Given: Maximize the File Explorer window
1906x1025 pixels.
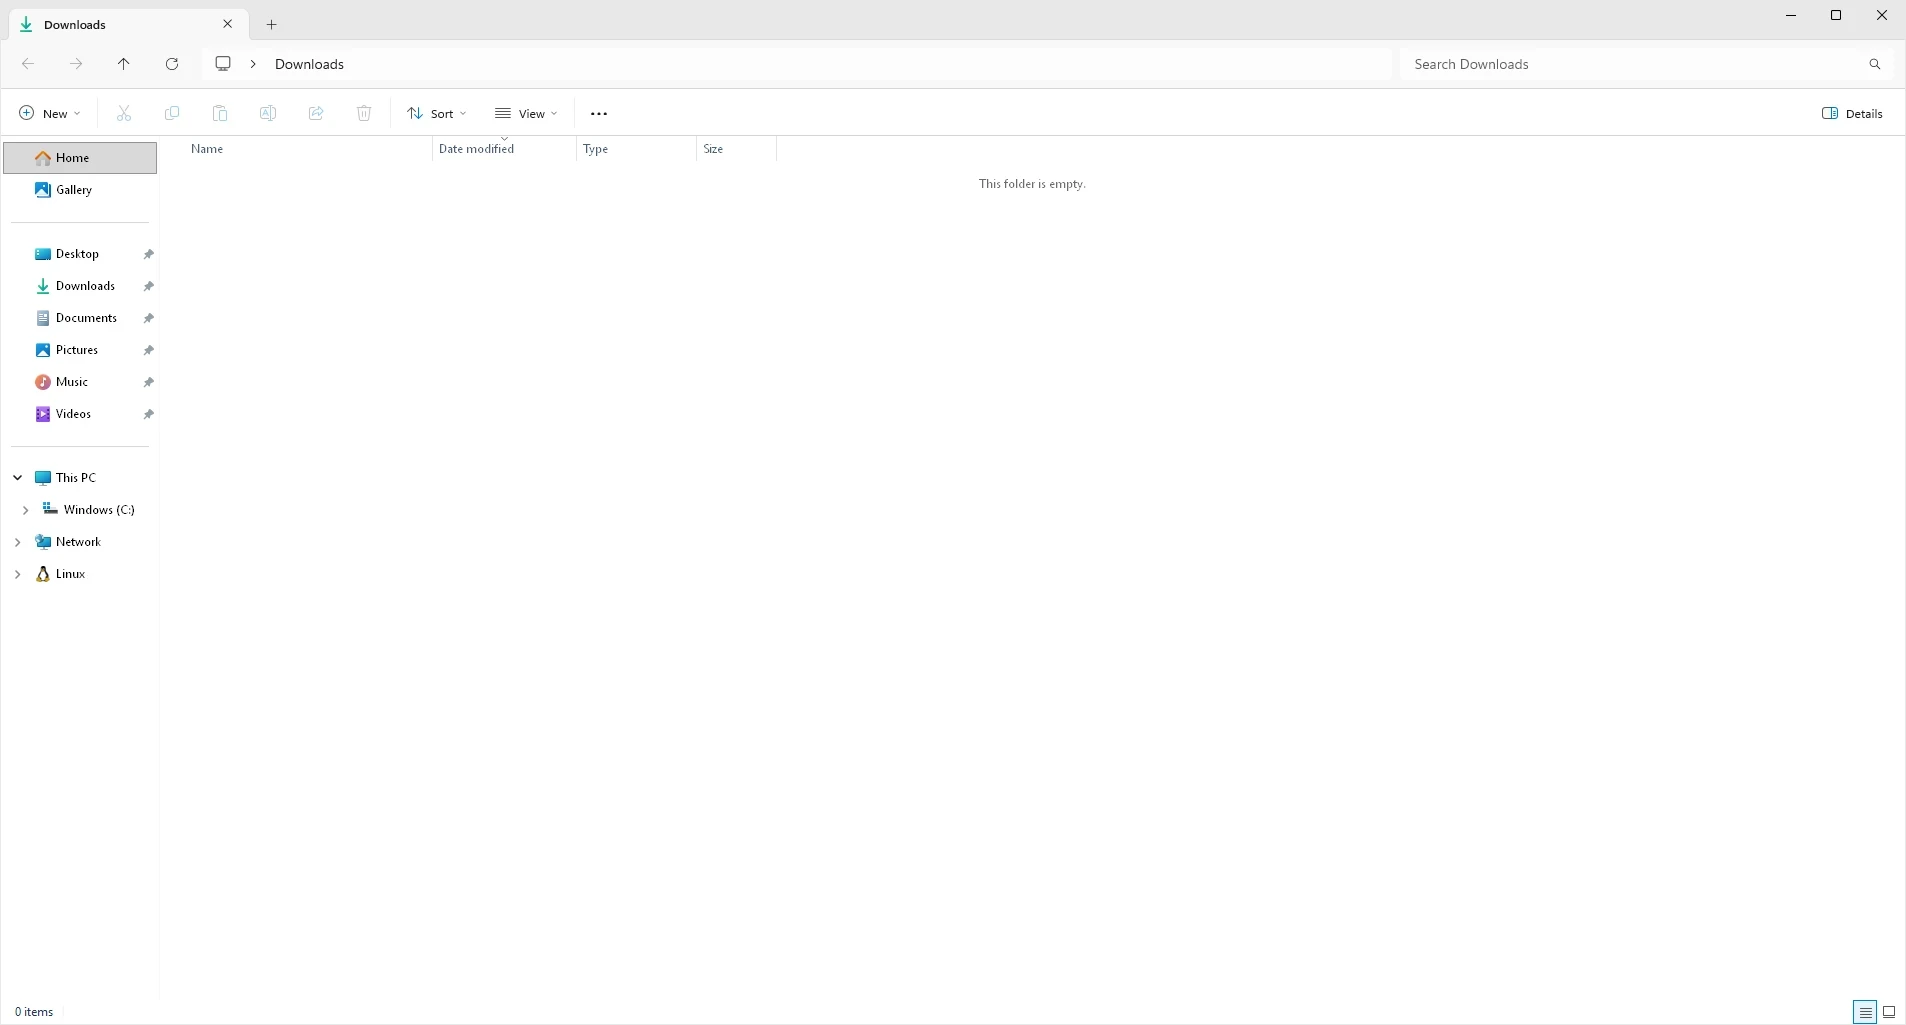Looking at the screenshot, I should (x=1836, y=15).
